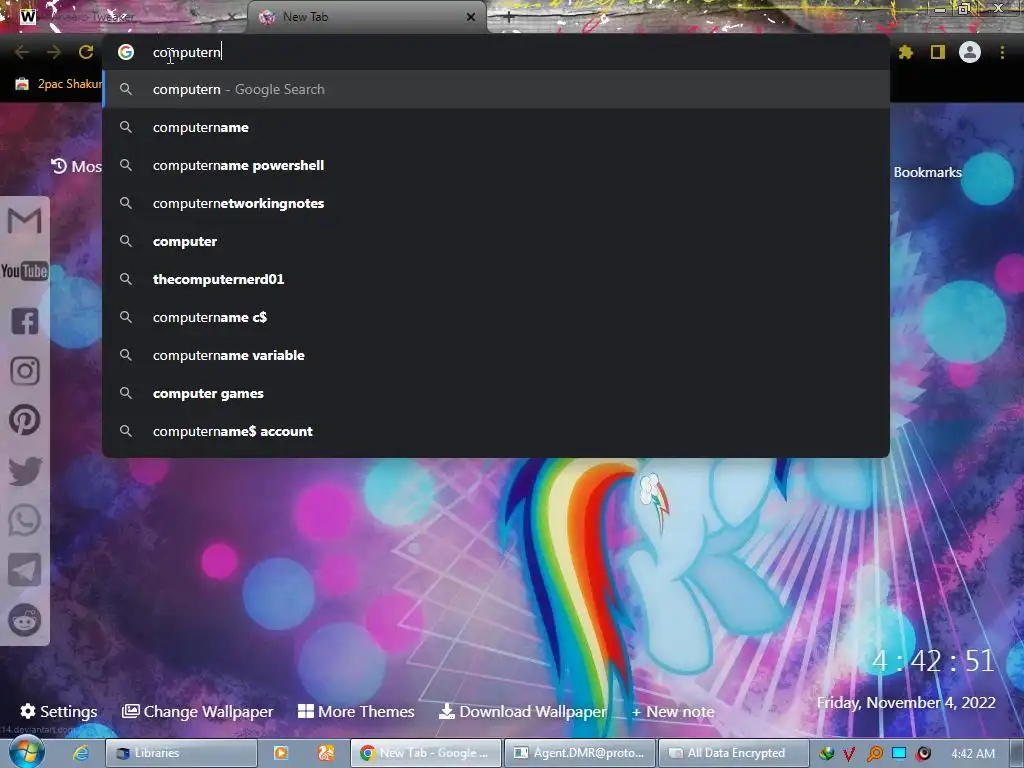
Task: Select 'computern - Google Search' suggestion
Action: tap(496, 89)
